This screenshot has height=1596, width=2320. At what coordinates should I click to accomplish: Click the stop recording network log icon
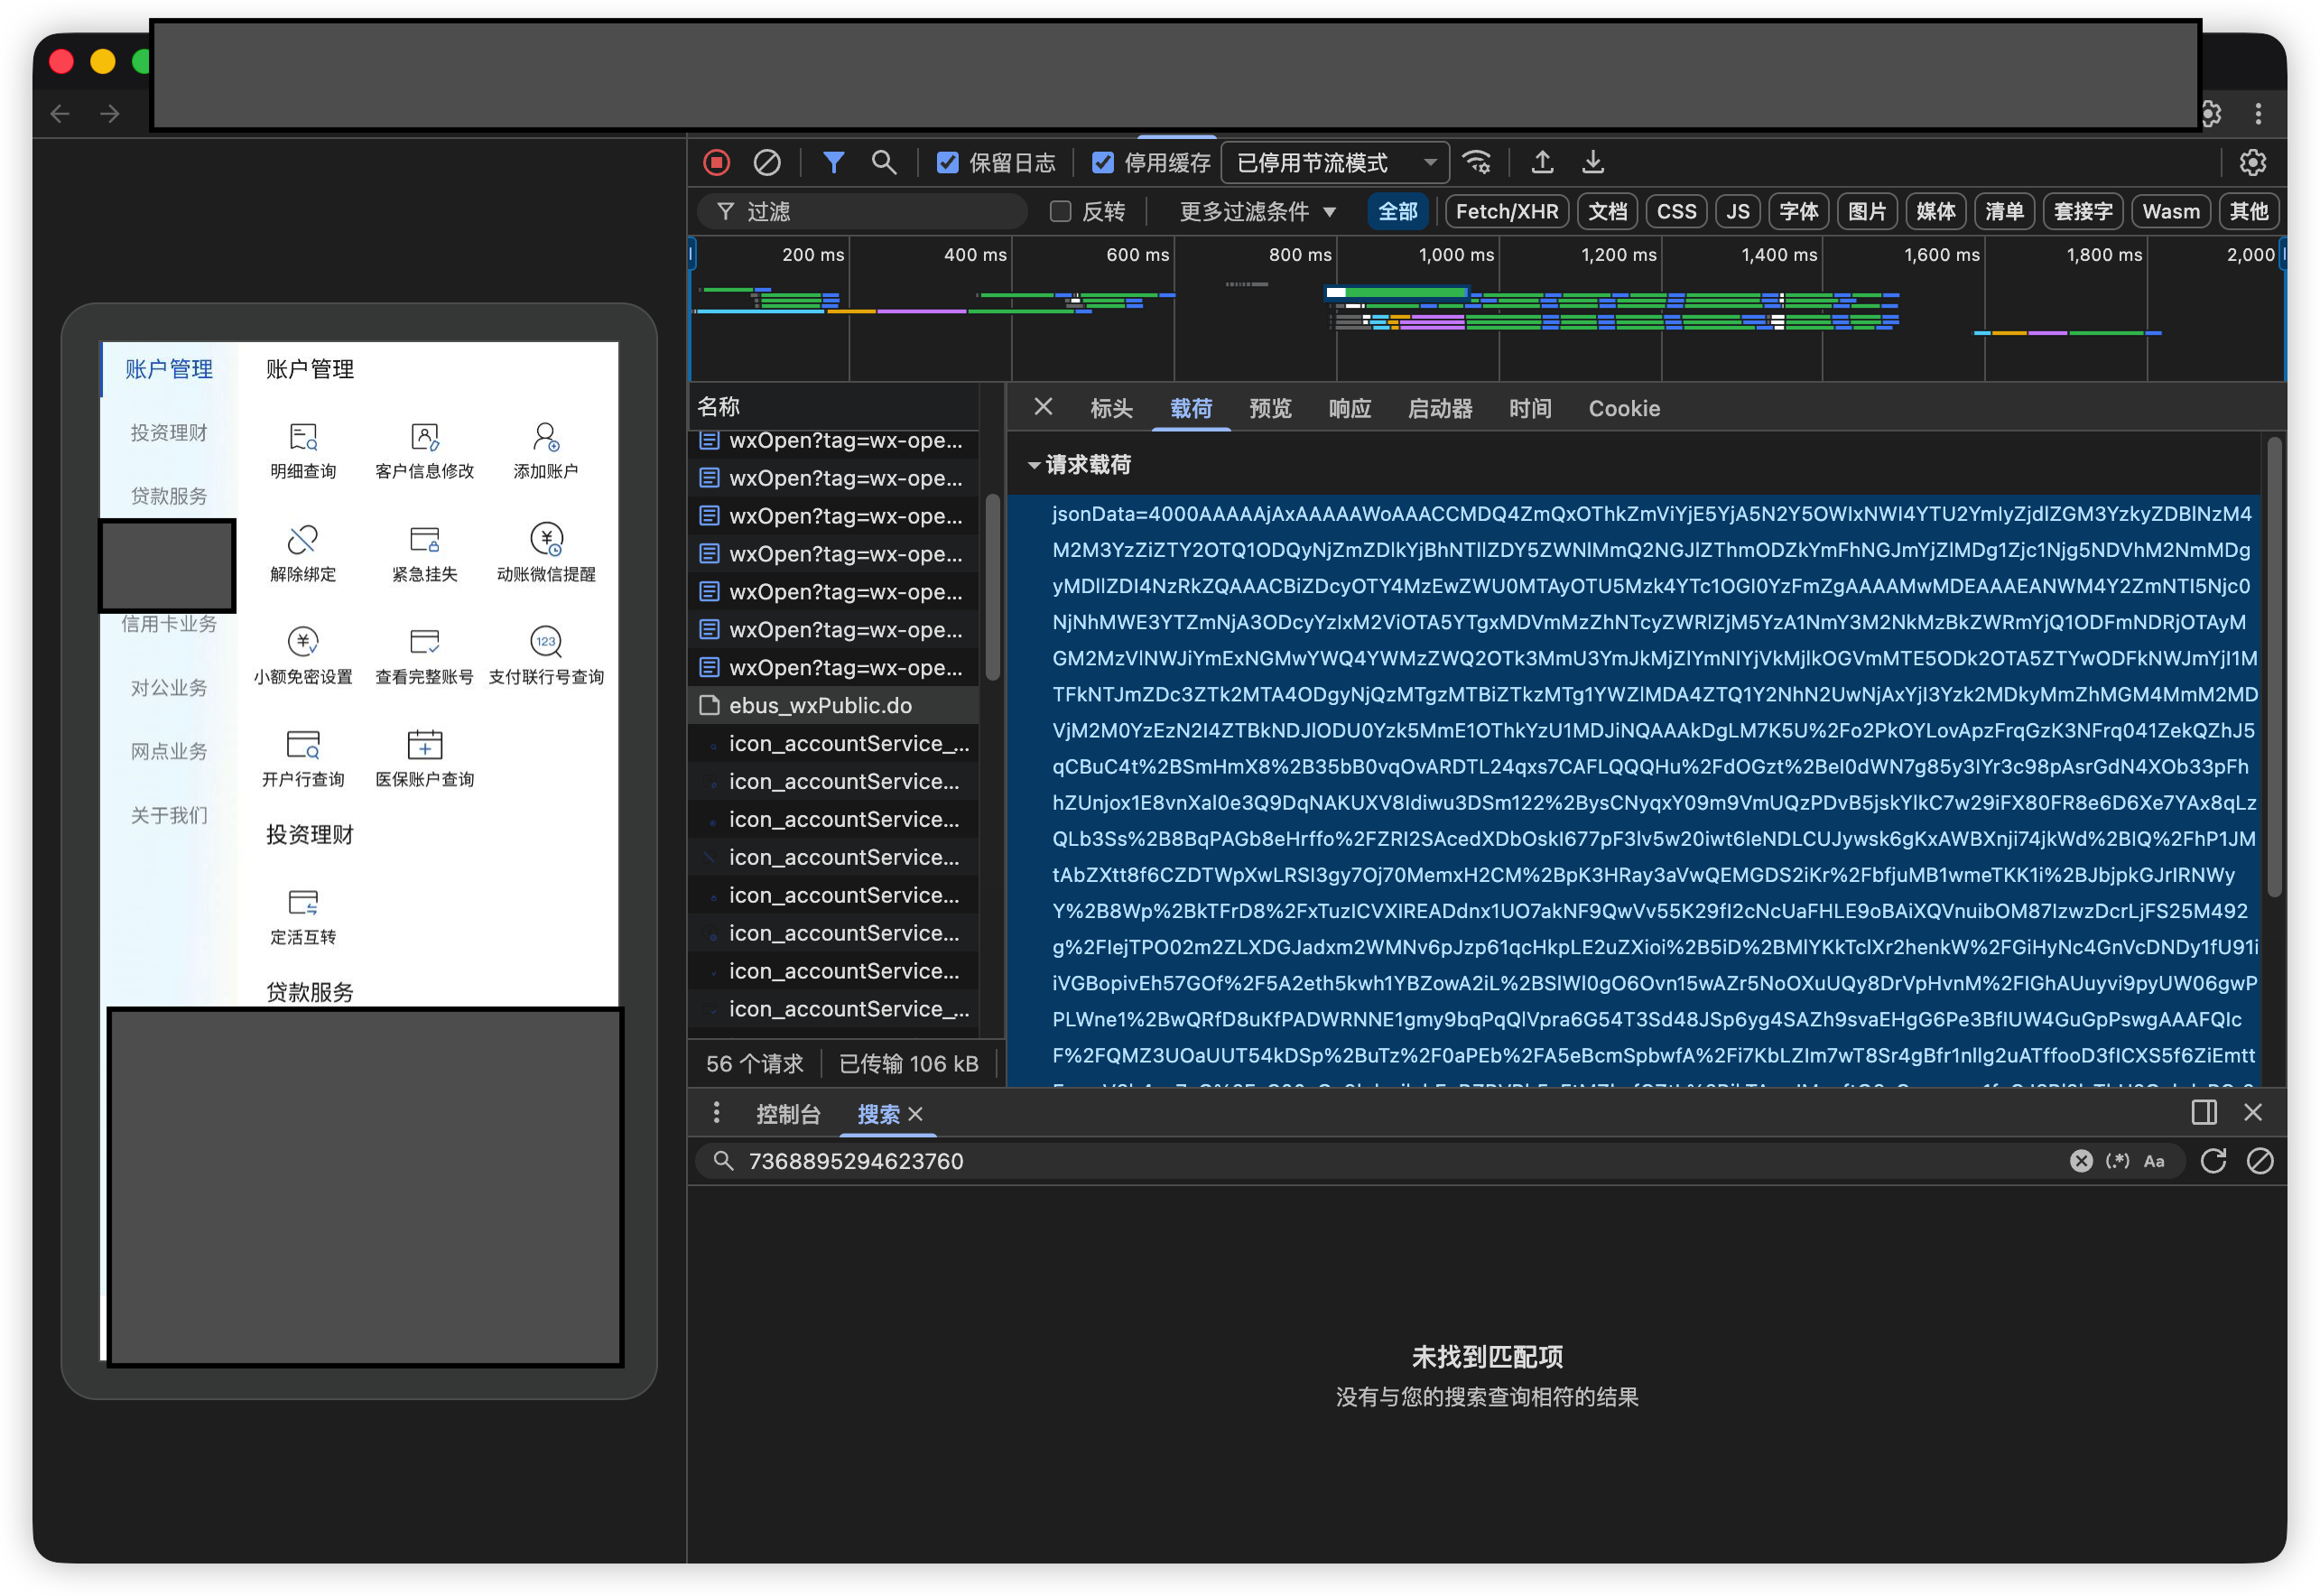coord(717,162)
